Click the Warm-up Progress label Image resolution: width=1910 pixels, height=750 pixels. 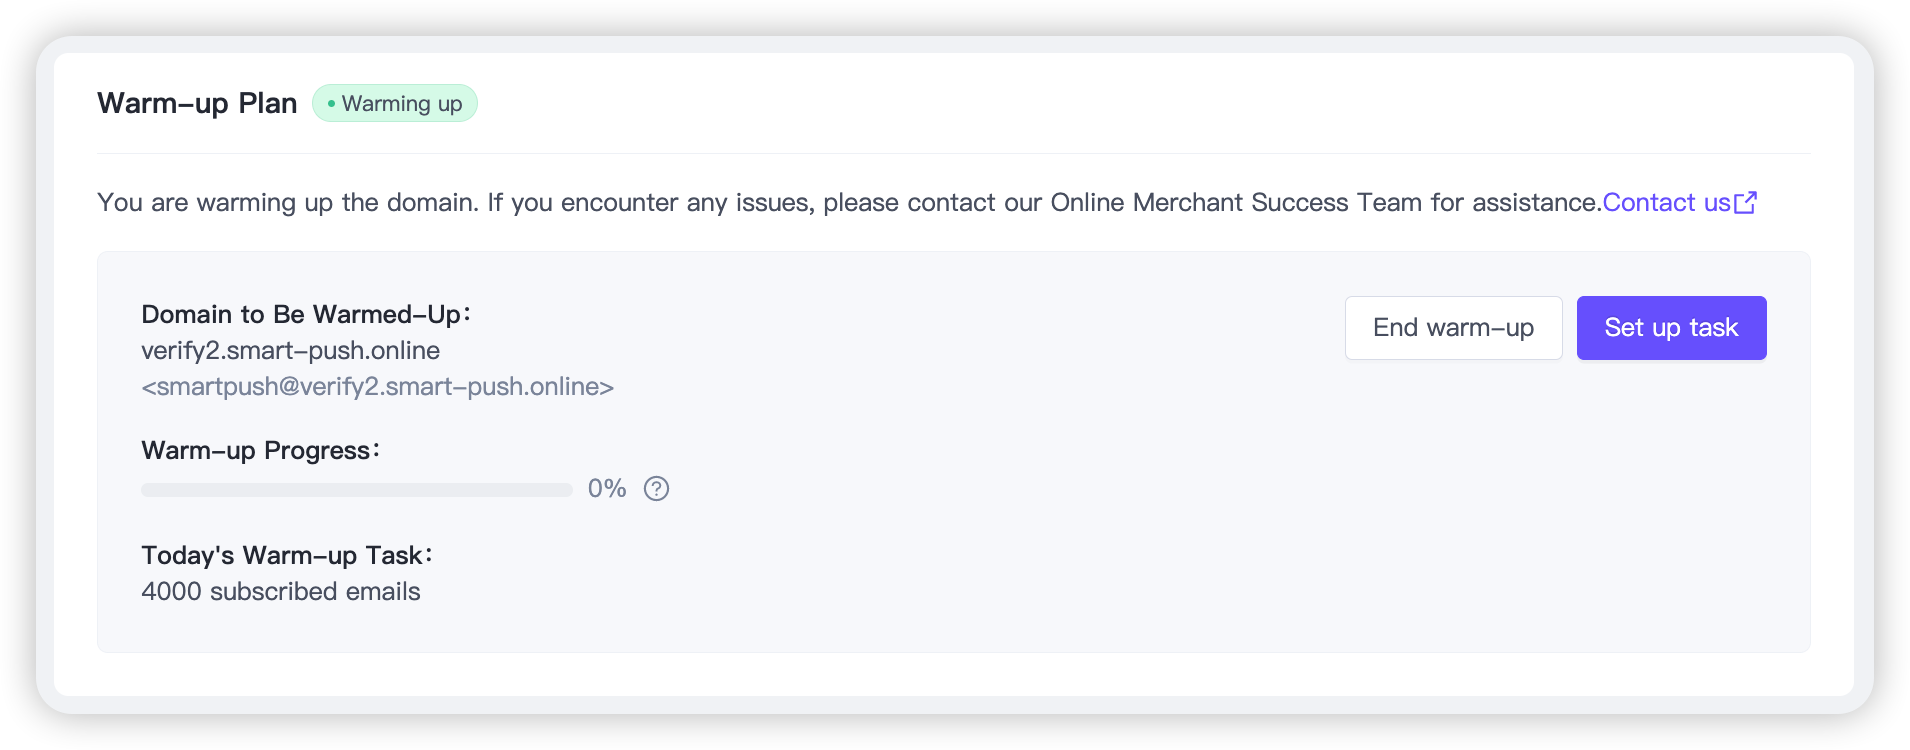click(260, 451)
